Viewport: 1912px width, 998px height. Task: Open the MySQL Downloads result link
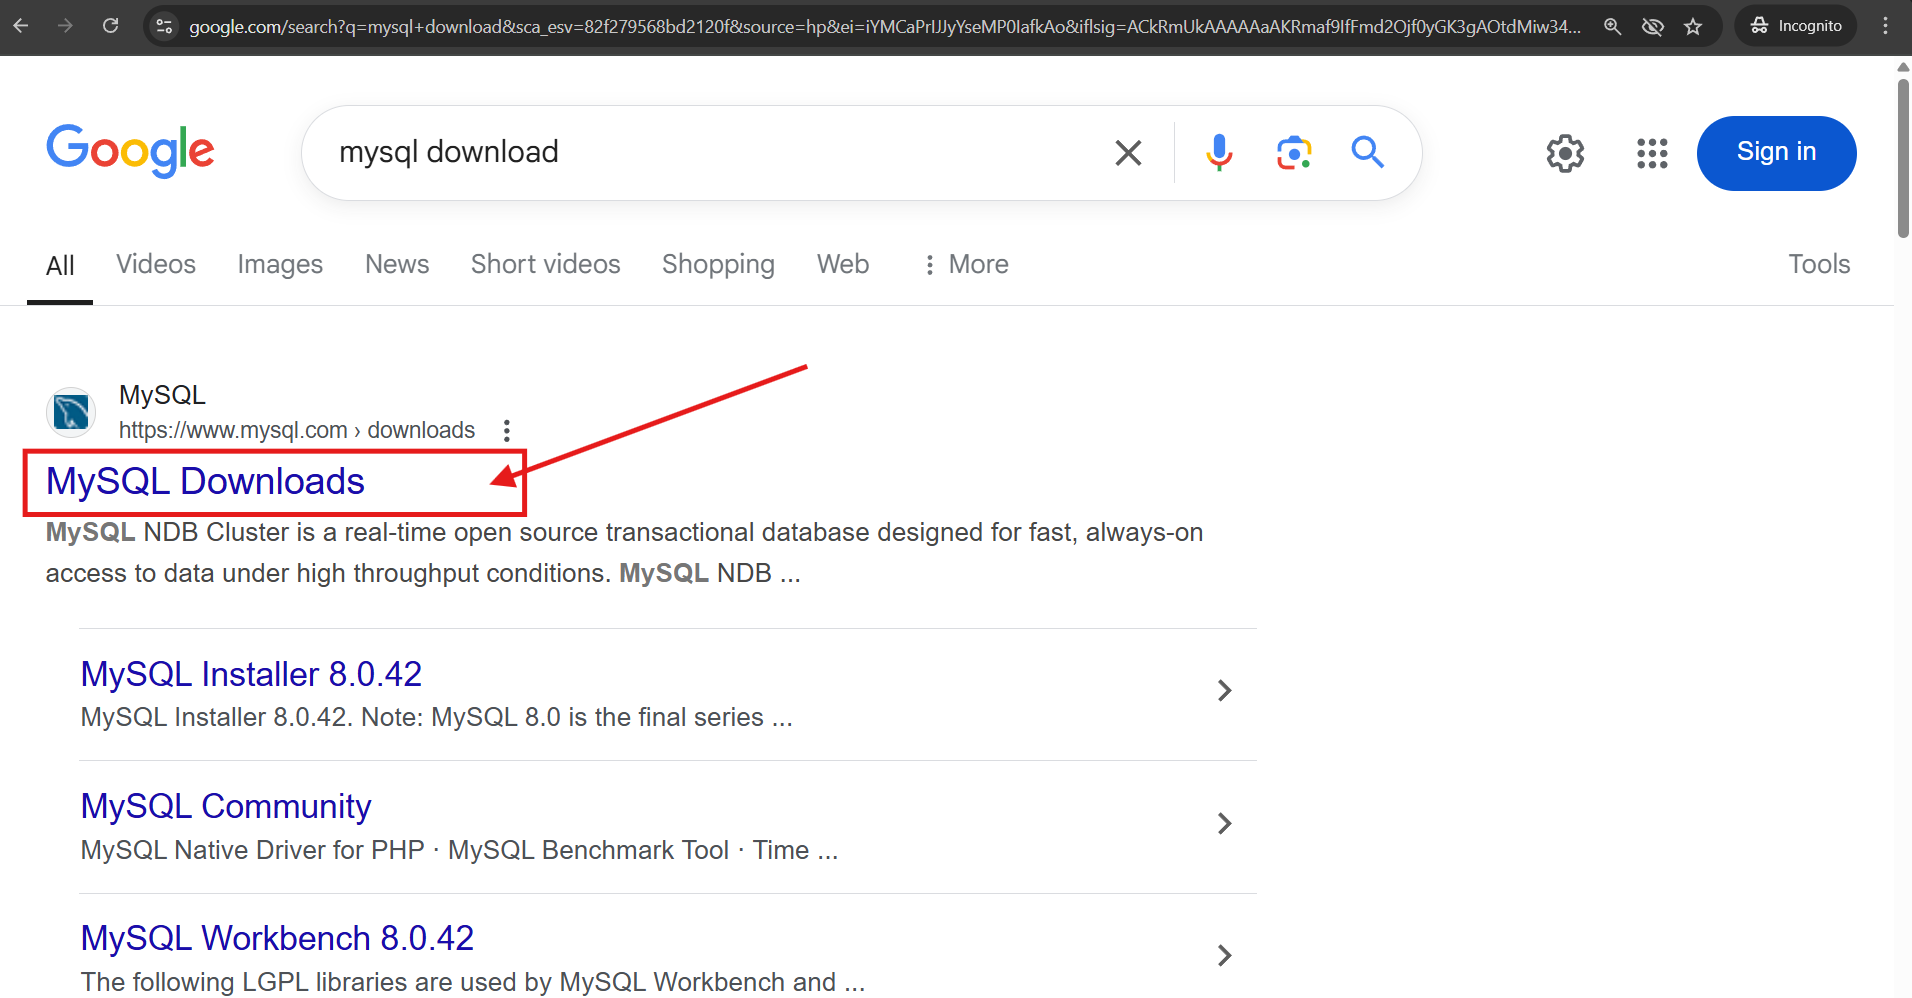point(205,482)
